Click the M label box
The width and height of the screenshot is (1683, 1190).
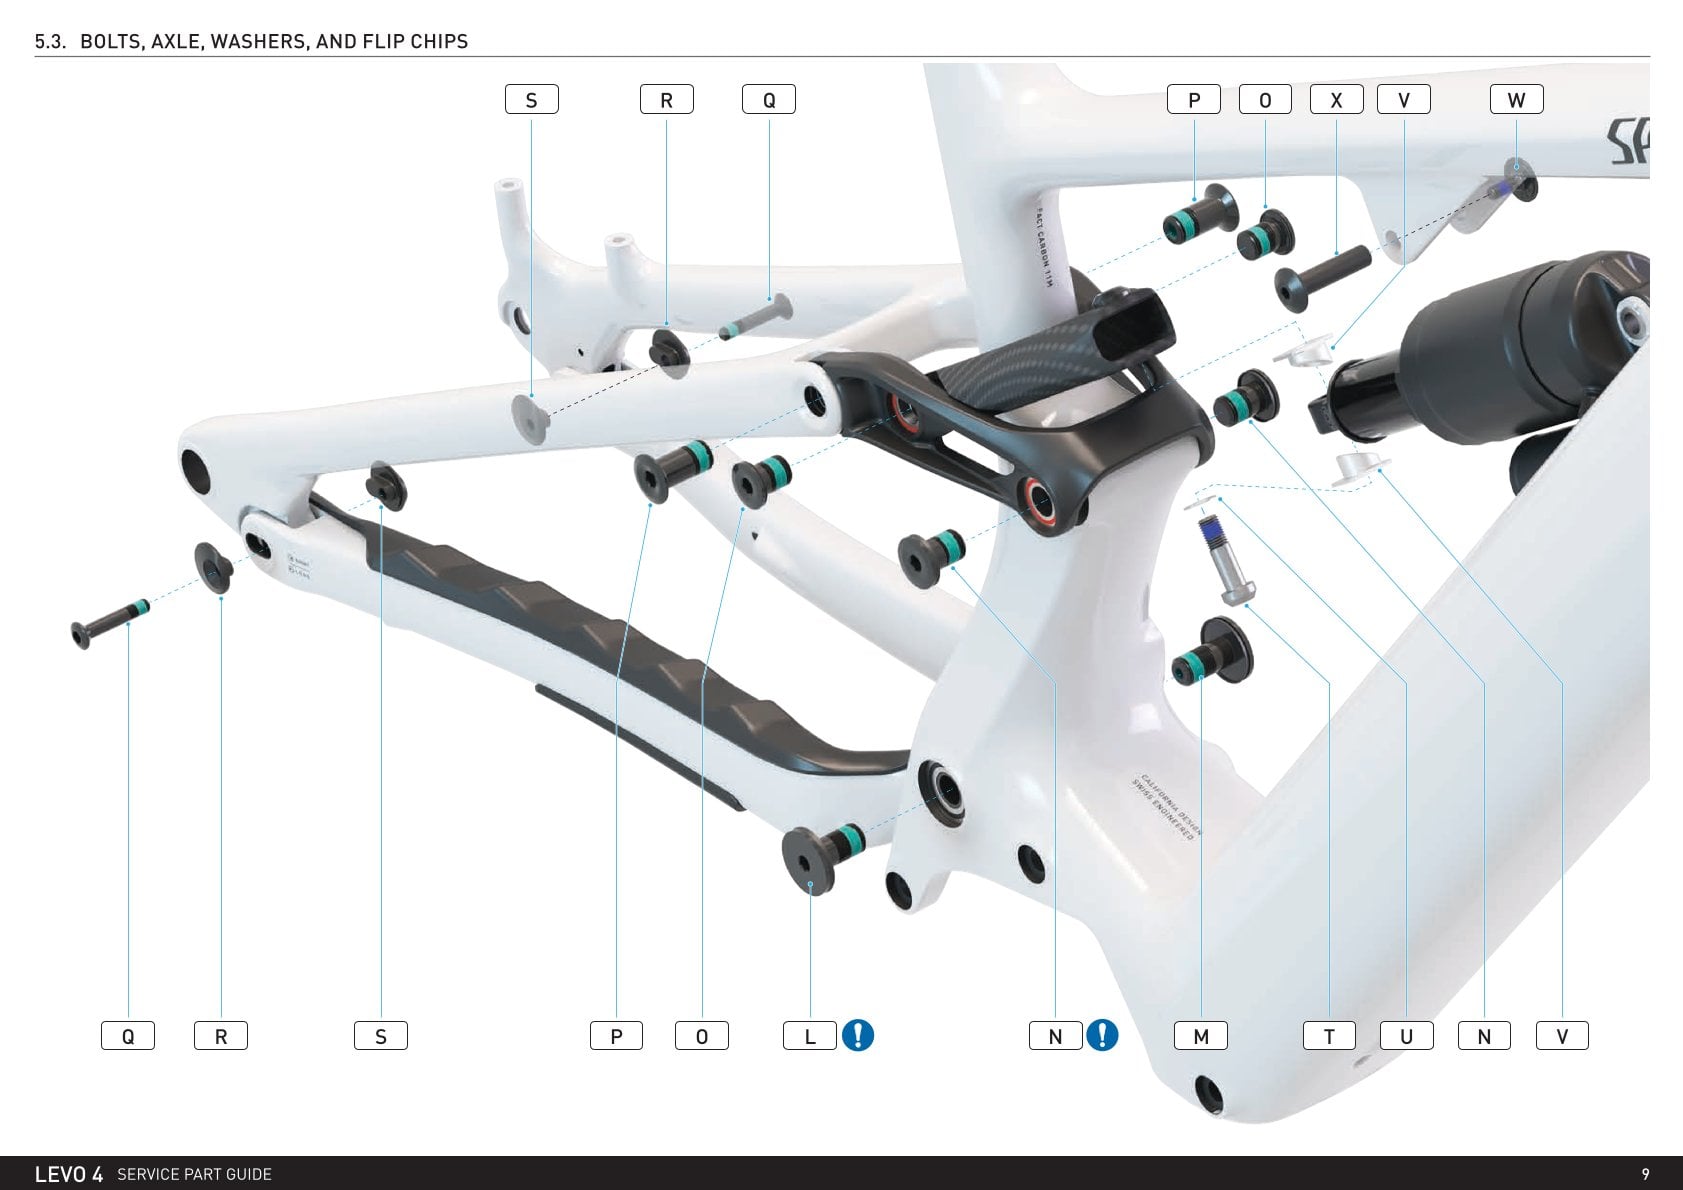(x=1201, y=1036)
